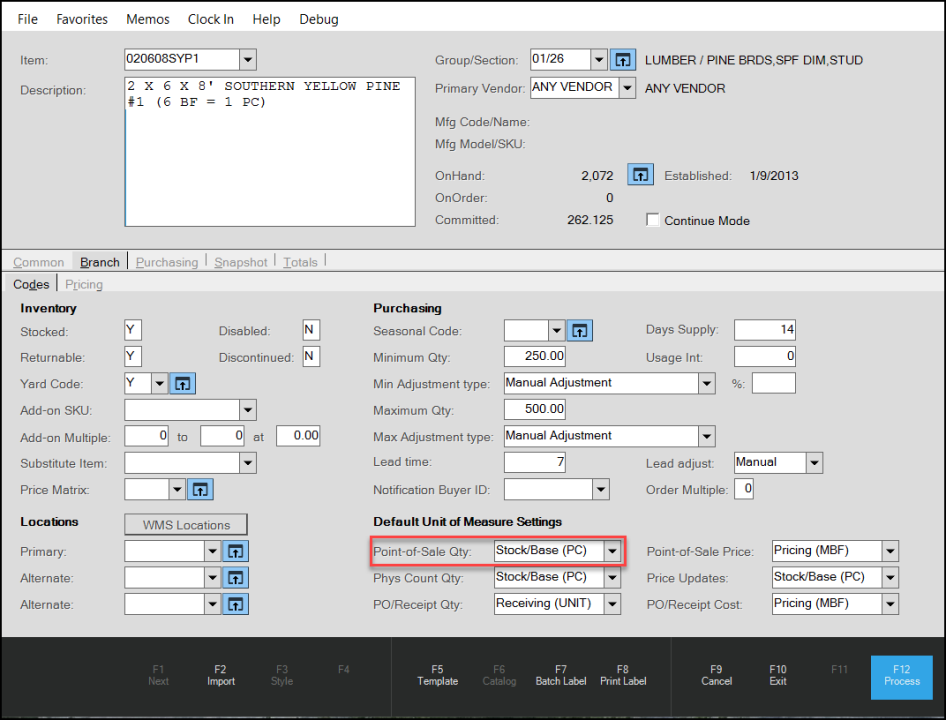Click F7 Batch Label button
The width and height of the screenshot is (946, 720).
coord(560,675)
